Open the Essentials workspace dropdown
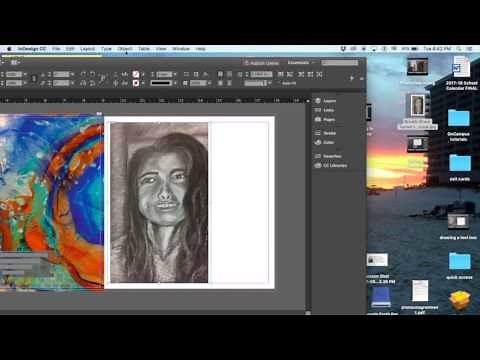 click(301, 63)
